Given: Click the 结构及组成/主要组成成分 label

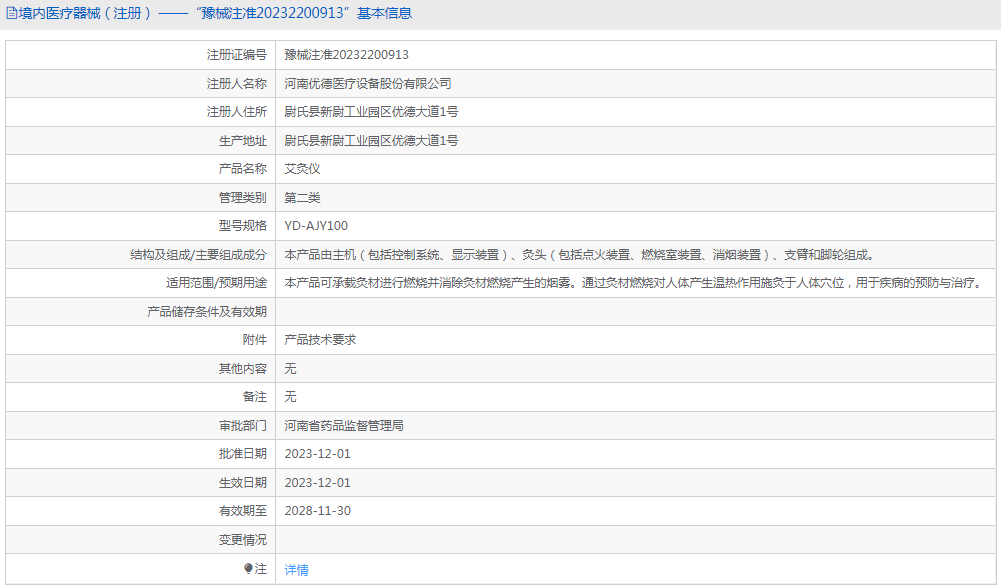Looking at the screenshot, I should click(x=199, y=255).
